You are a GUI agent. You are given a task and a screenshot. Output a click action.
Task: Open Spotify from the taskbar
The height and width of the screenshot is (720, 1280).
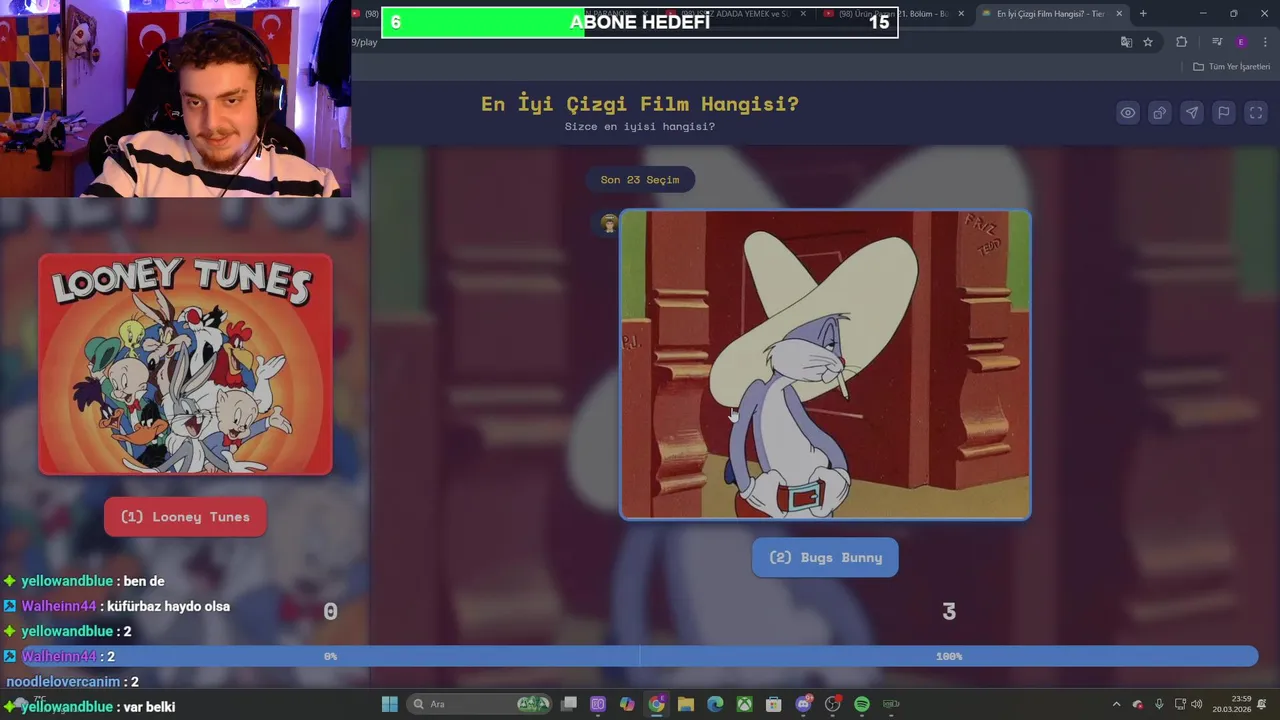[x=862, y=704]
